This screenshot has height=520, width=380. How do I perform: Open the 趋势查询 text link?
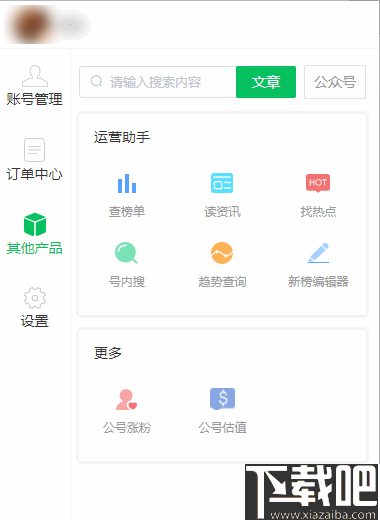pos(222,282)
